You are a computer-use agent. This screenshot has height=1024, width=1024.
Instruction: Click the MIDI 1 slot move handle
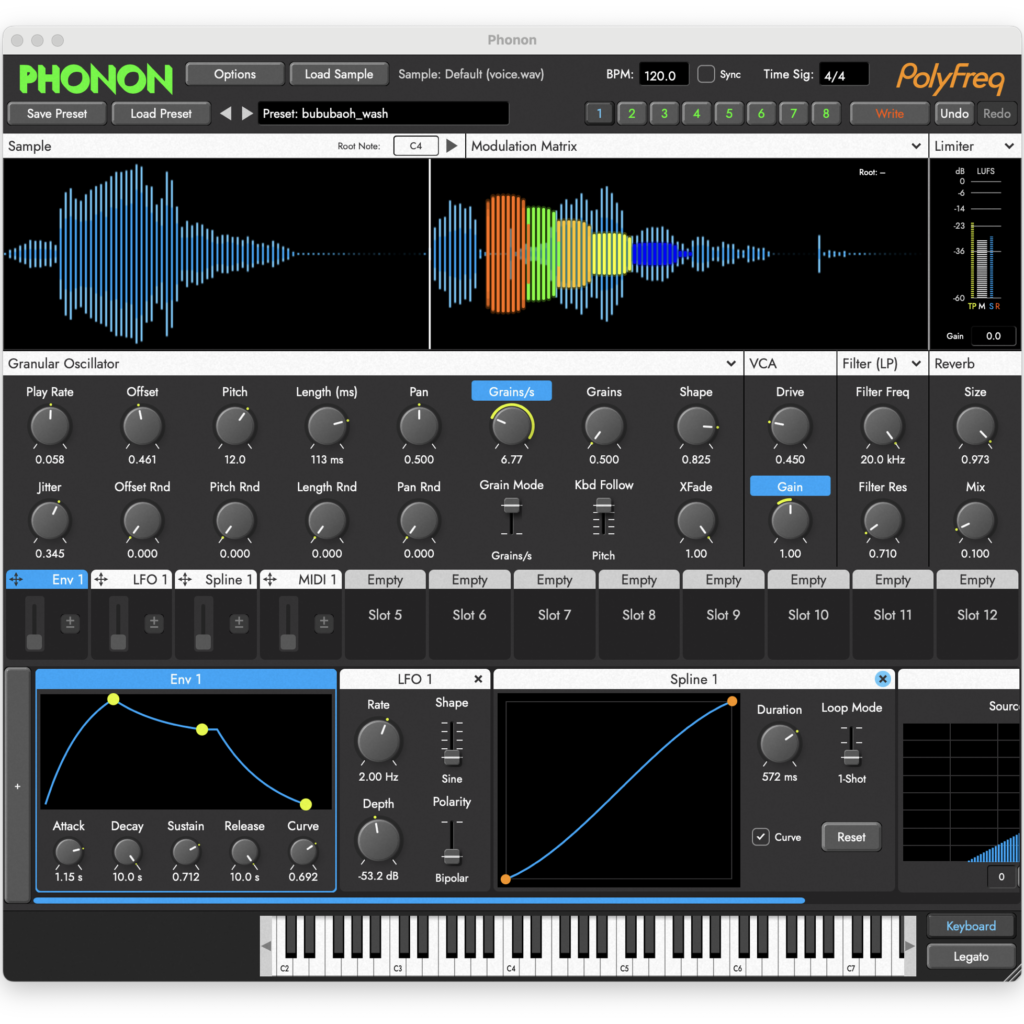tap(270, 579)
